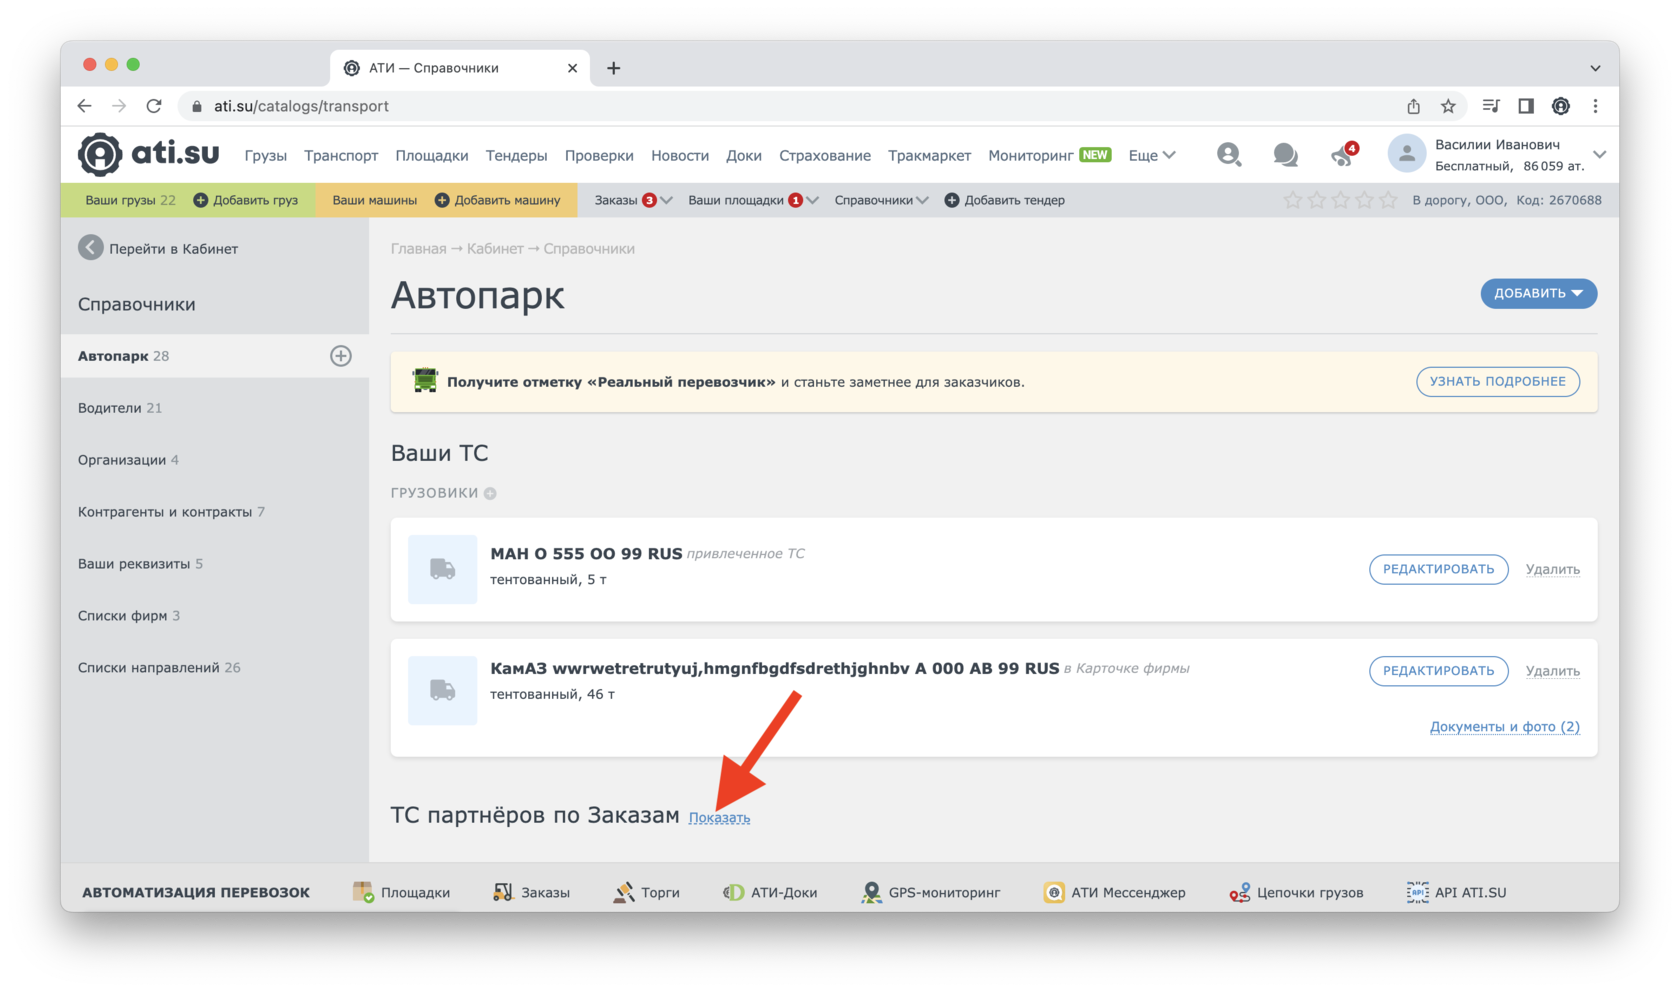The width and height of the screenshot is (1680, 992).
Task: Click the user avatar icon
Action: pos(1406,154)
